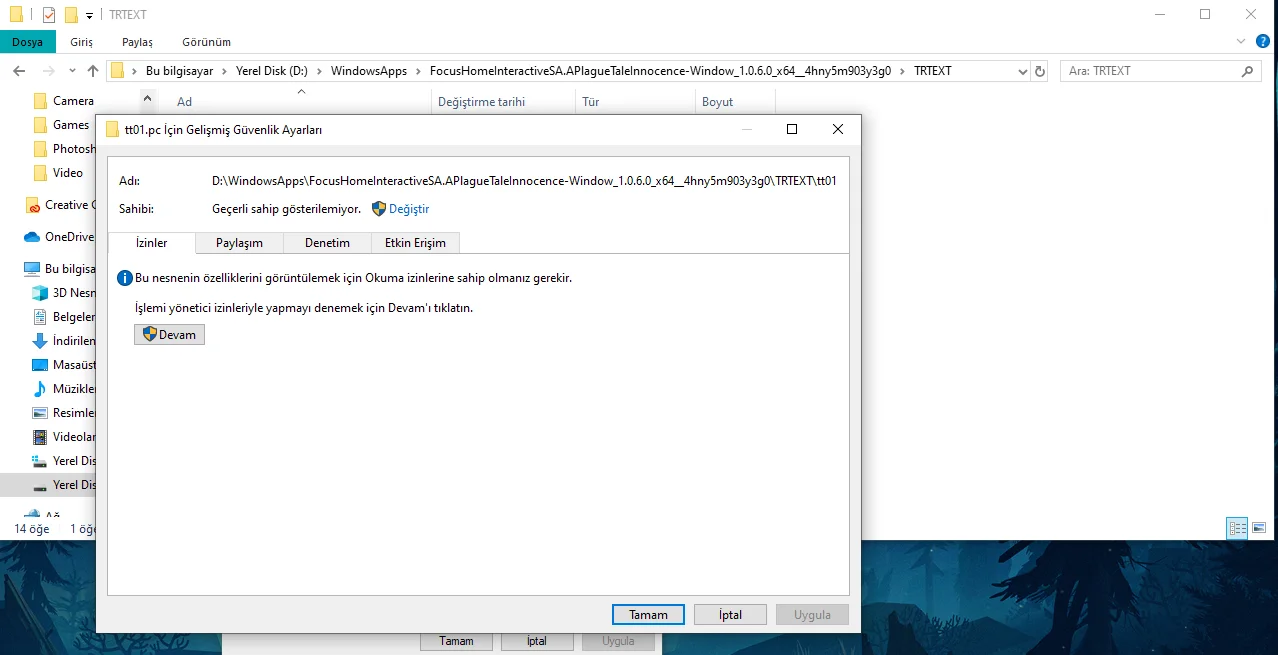Open Resimler in the navigation pane

coord(63,413)
